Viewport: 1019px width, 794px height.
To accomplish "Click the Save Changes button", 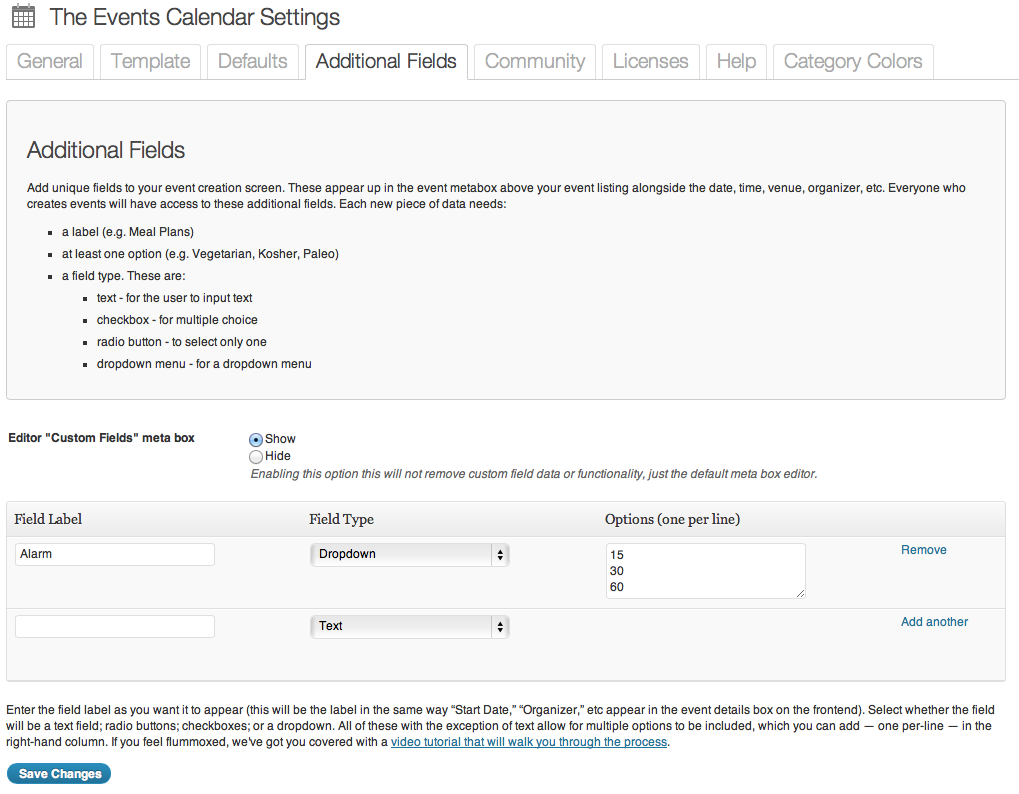I will click(59, 774).
